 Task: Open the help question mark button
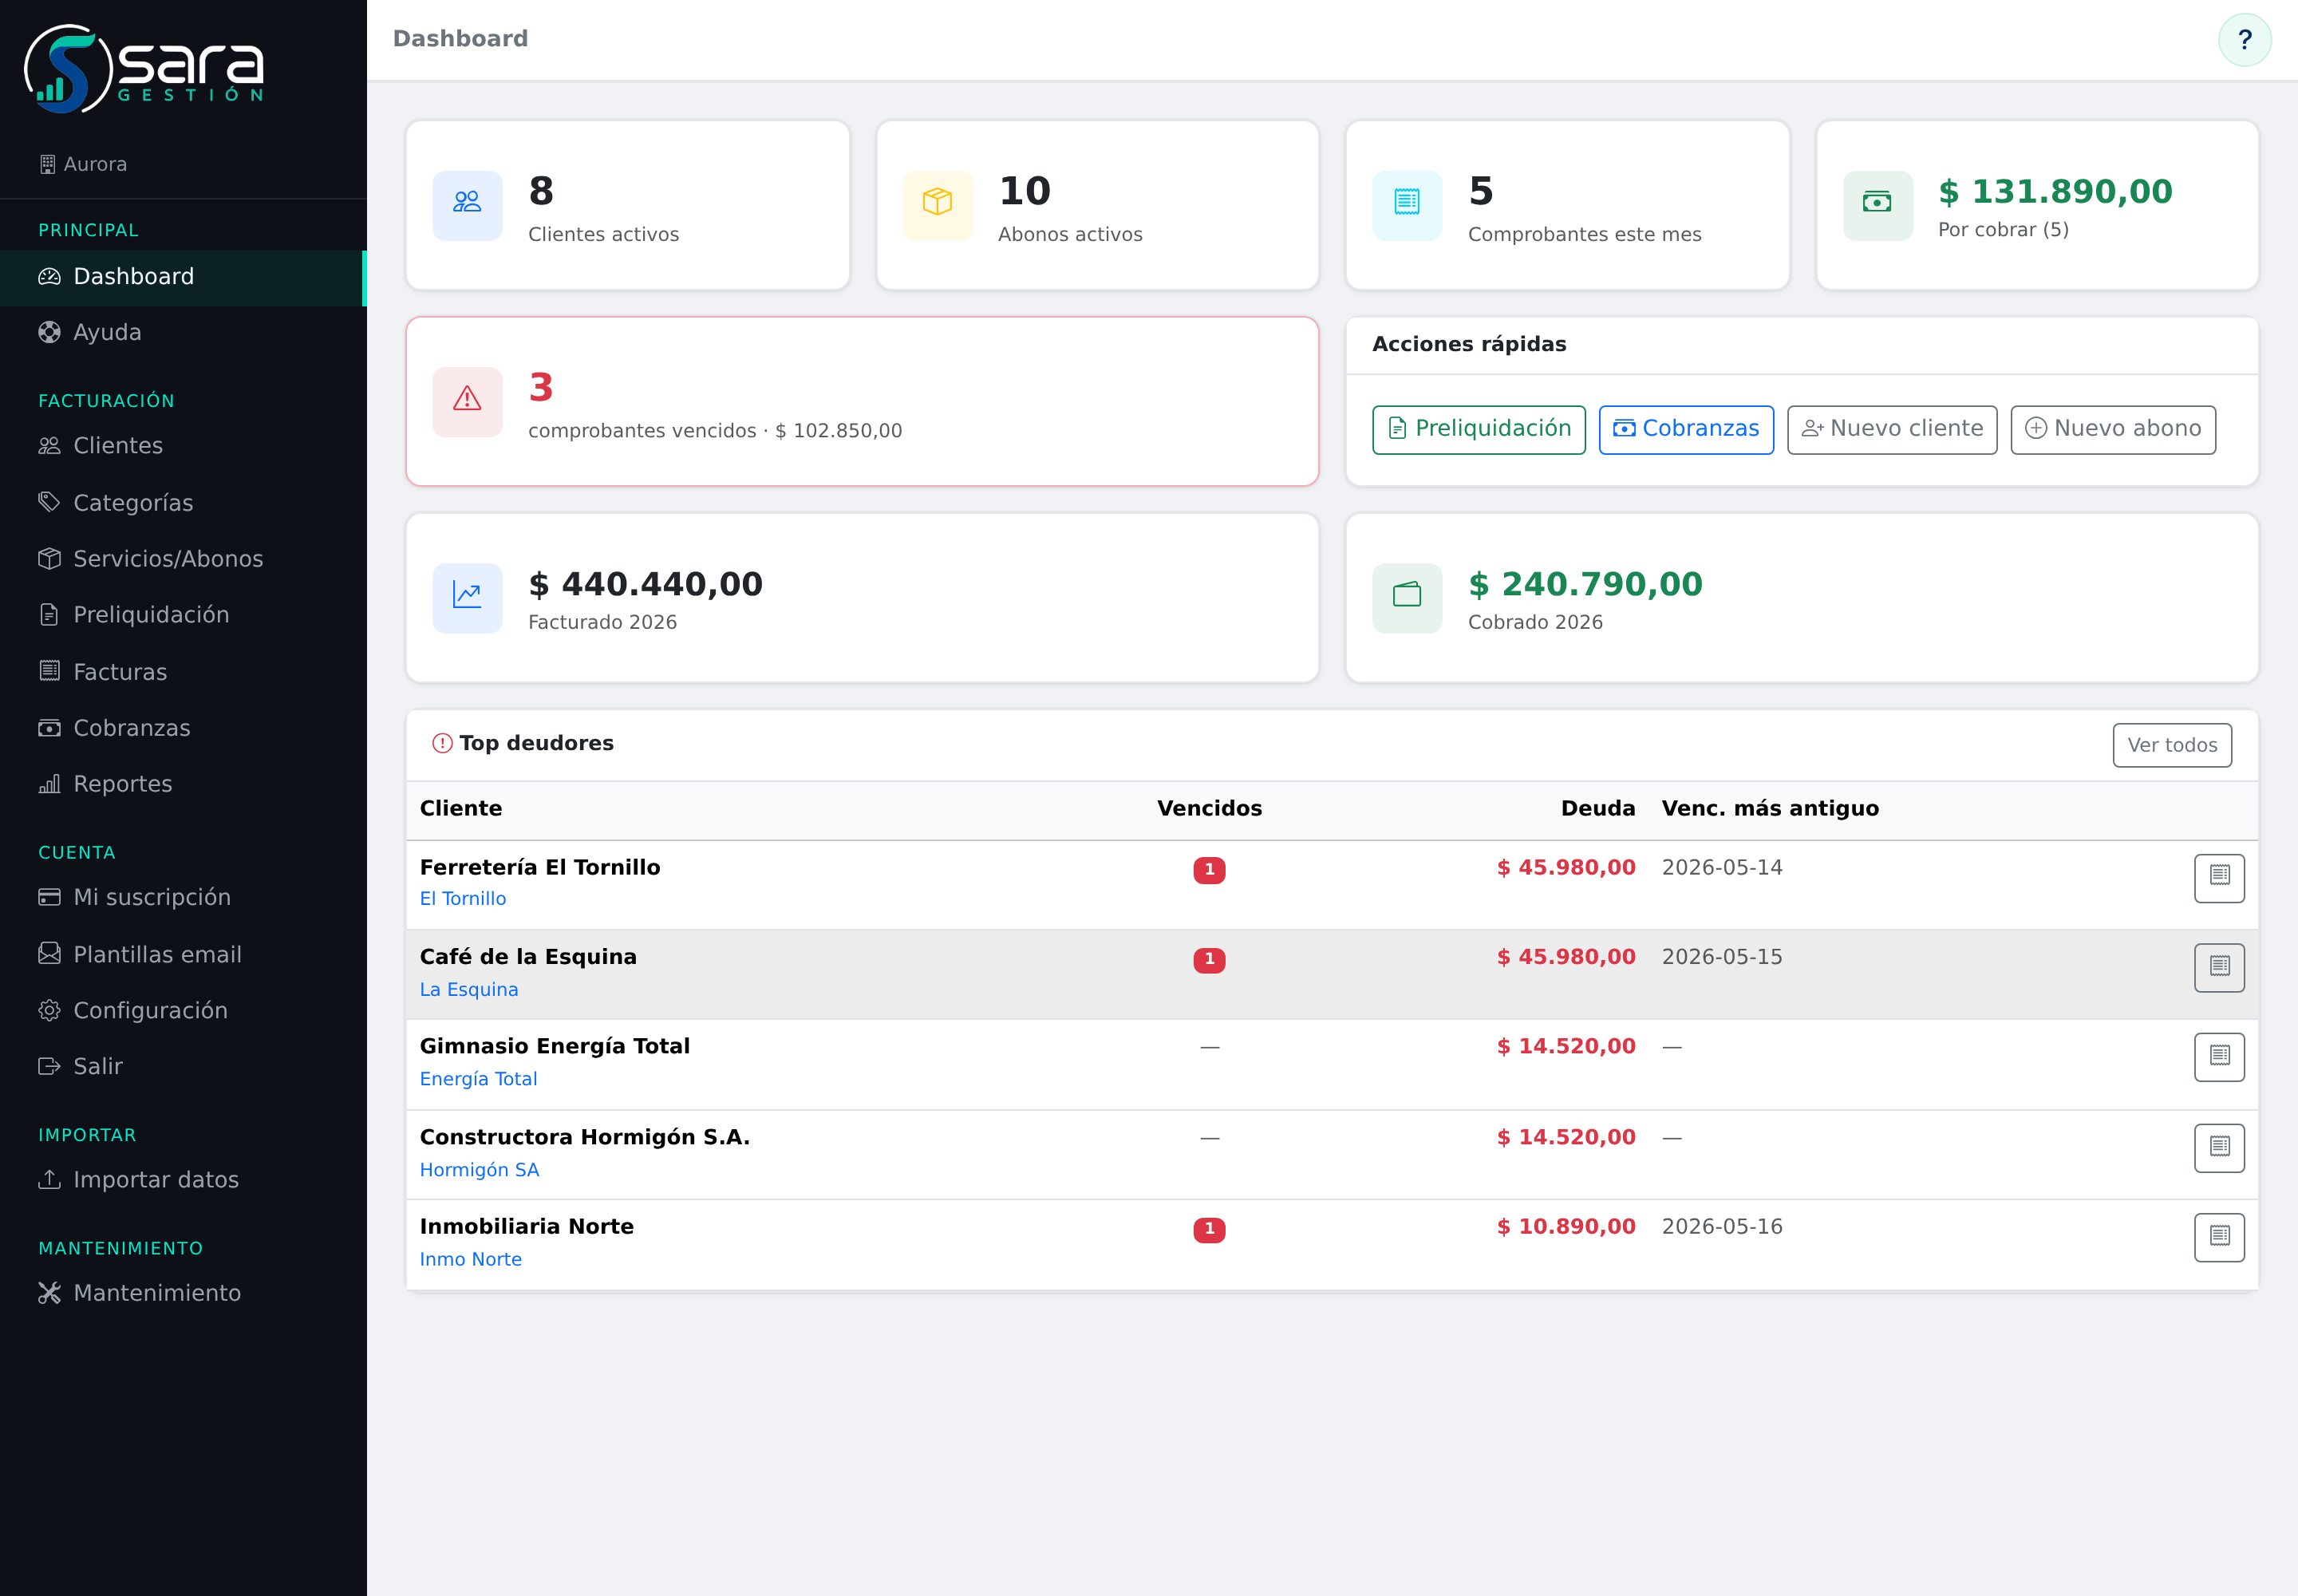[x=2244, y=40]
